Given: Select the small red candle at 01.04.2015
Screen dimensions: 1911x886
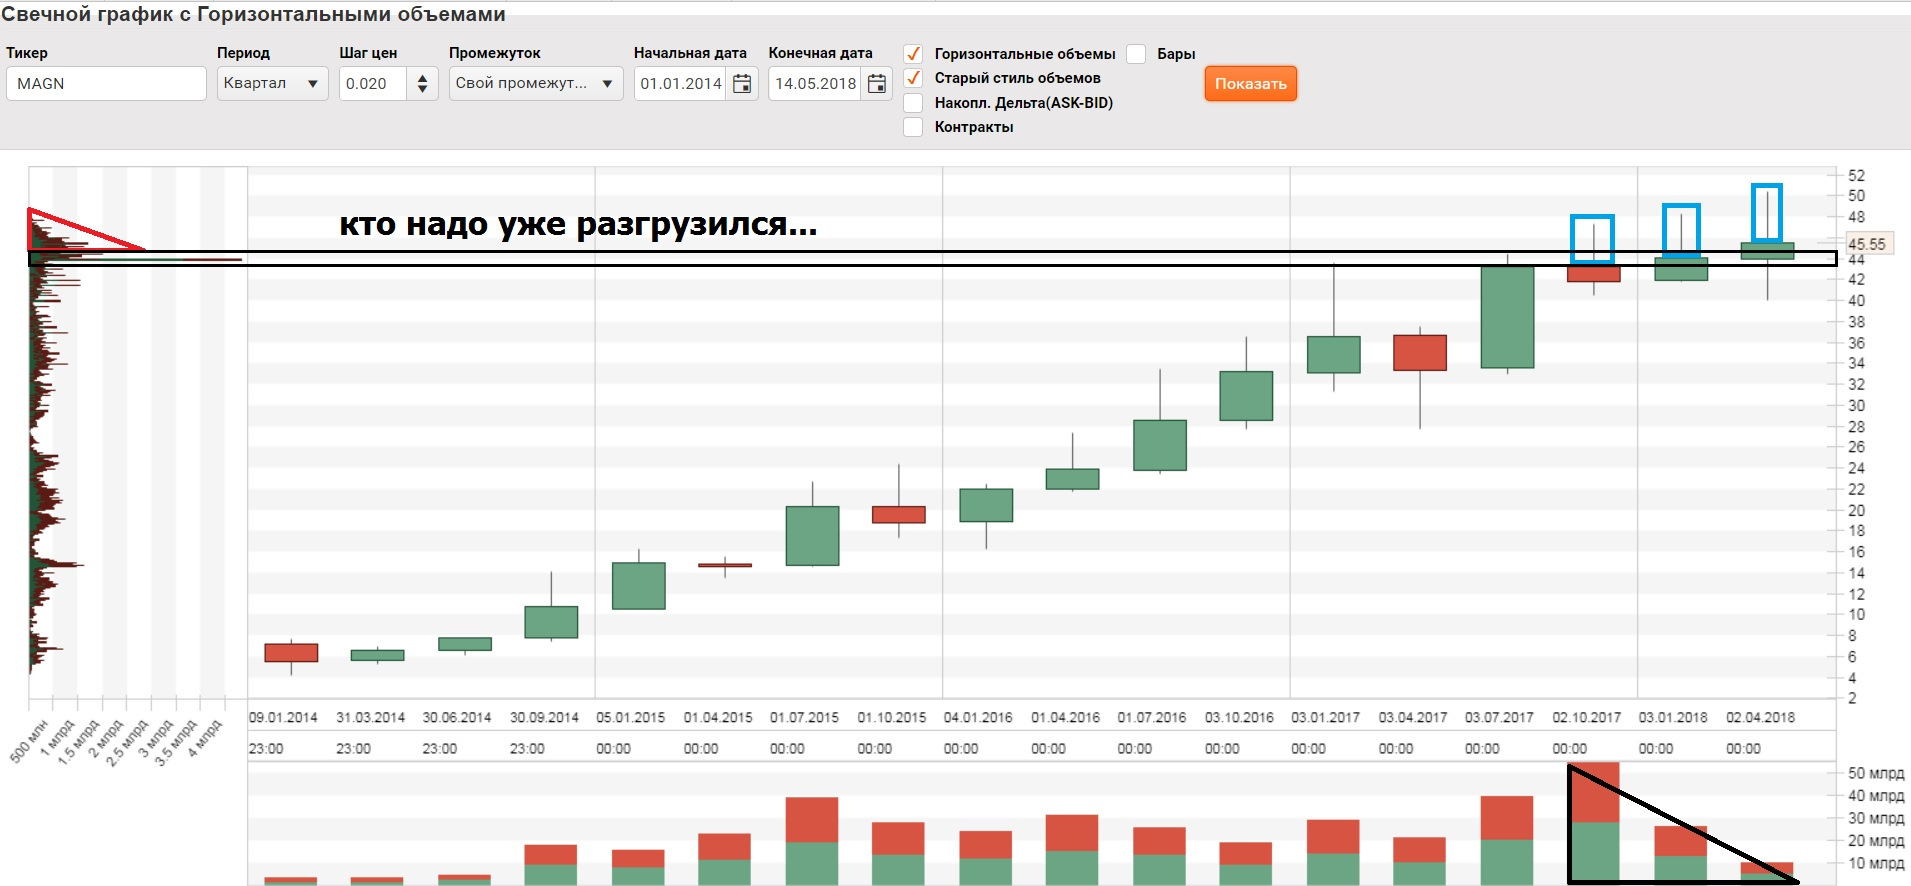Looking at the screenshot, I should [725, 565].
